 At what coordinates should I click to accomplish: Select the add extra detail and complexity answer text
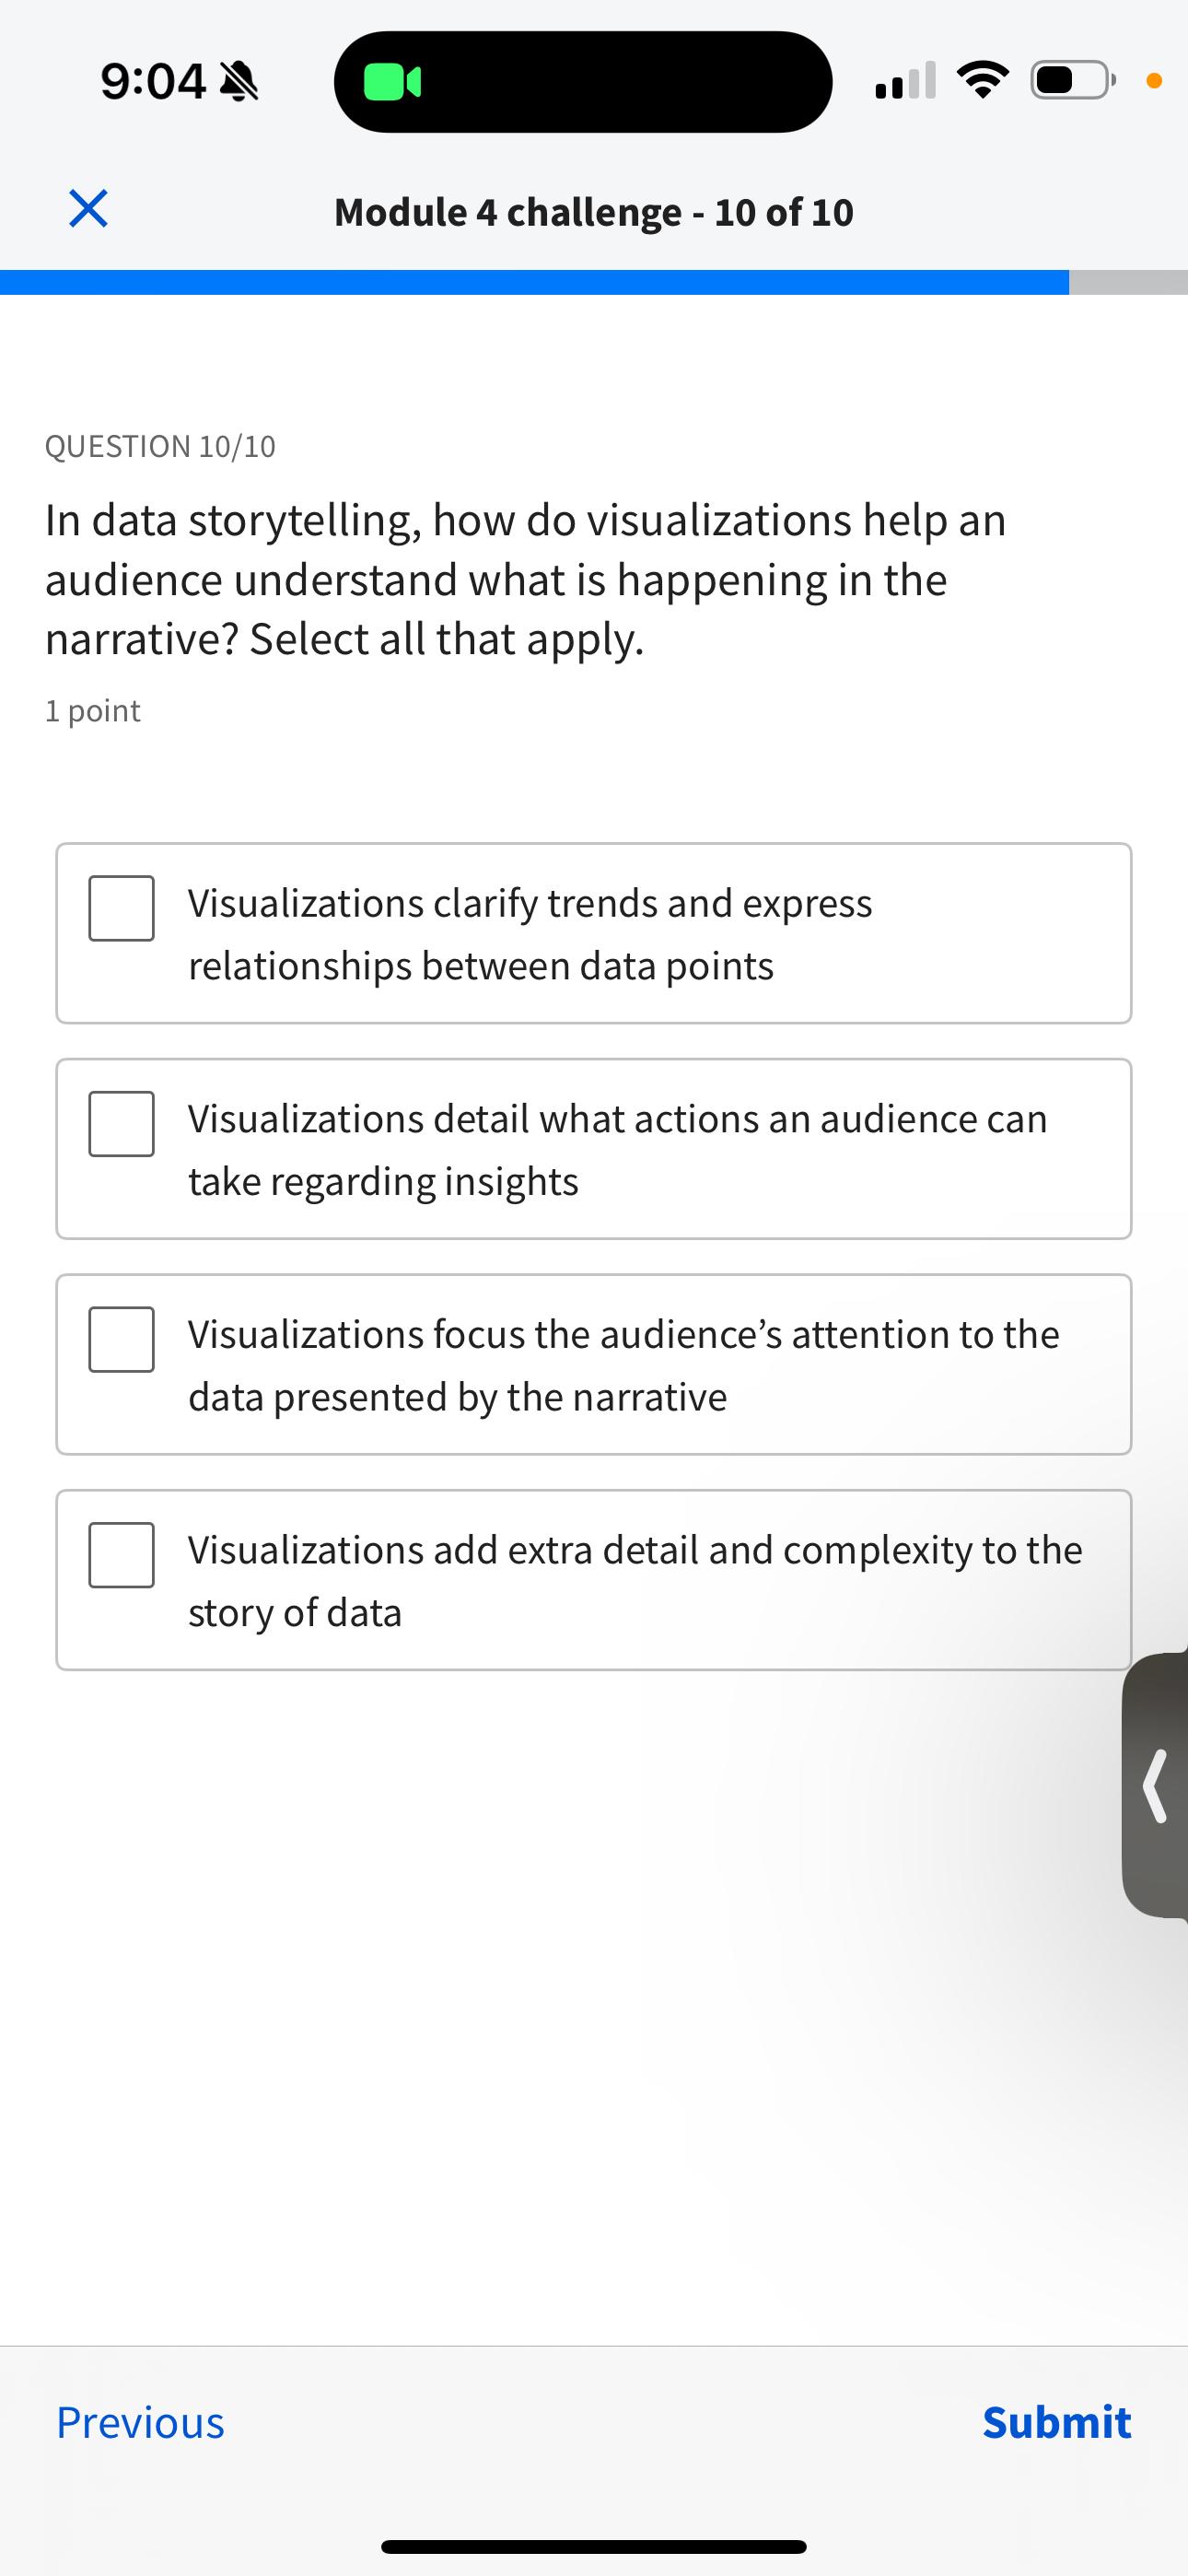pos(635,1580)
